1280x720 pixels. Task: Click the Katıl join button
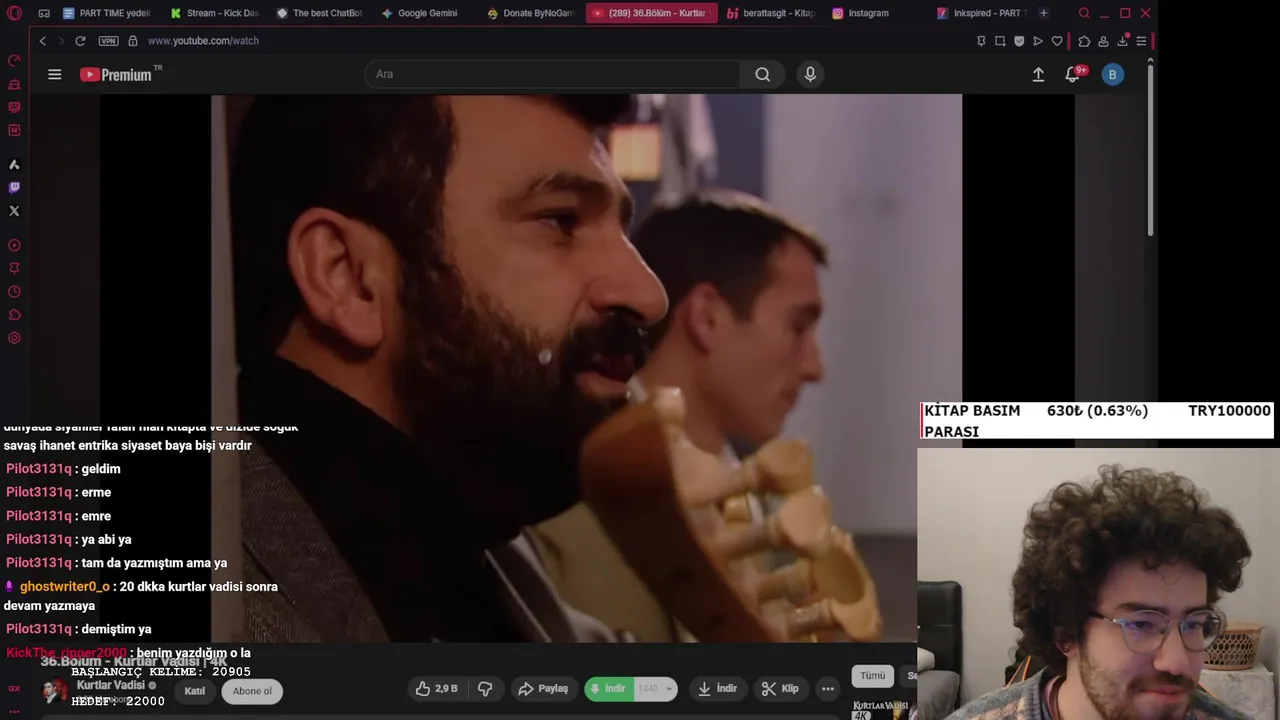194,691
